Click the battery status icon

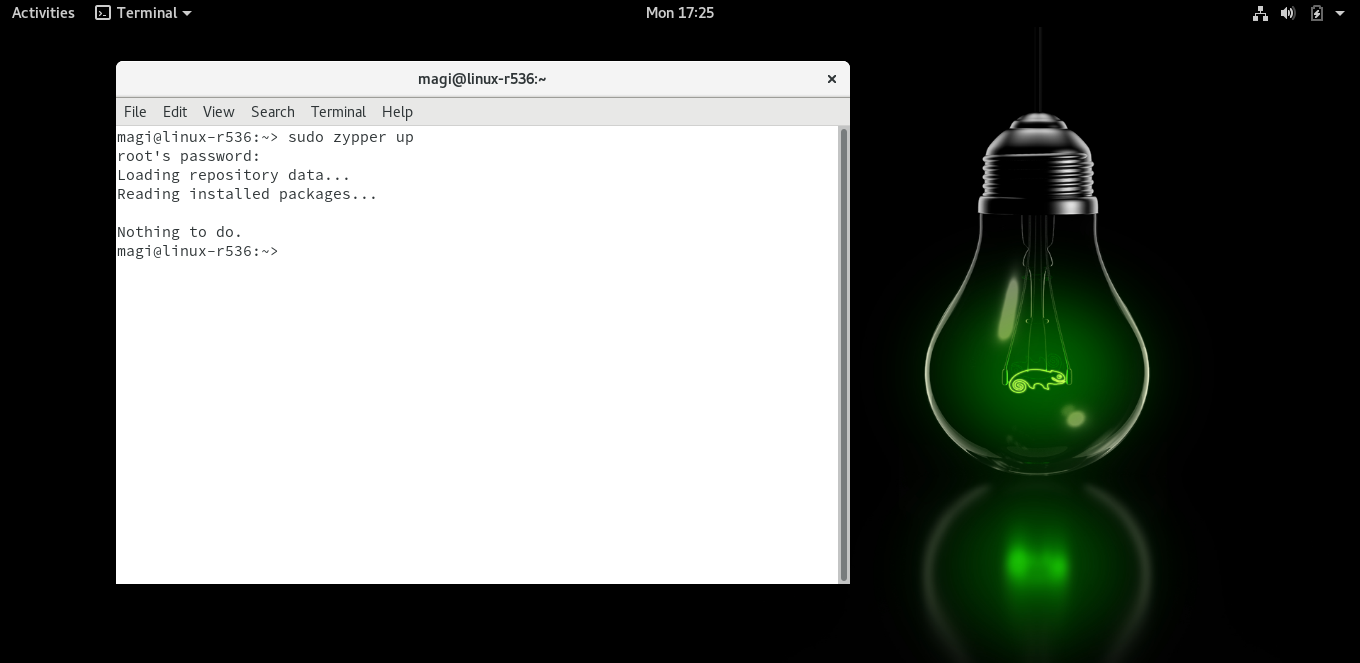pyautogui.click(x=1317, y=13)
